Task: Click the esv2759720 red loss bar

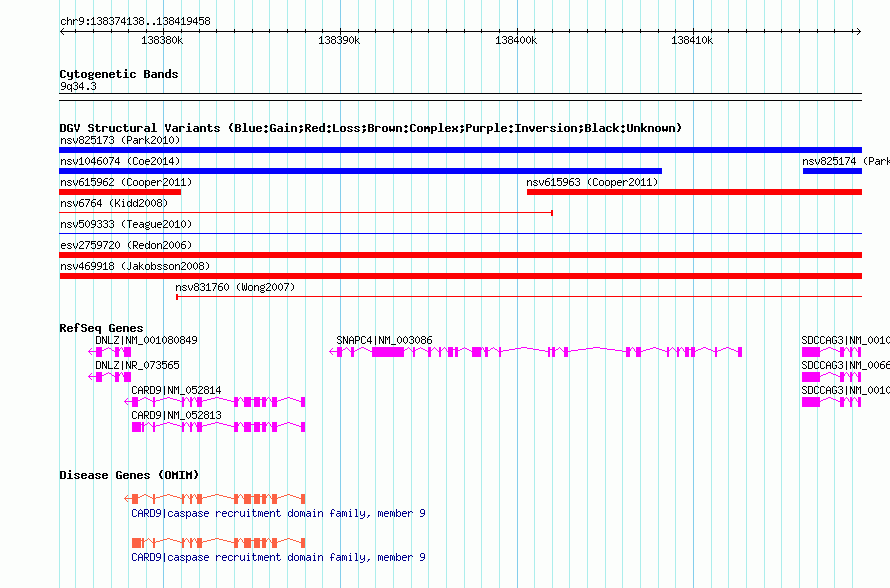Action: [460, 255]
